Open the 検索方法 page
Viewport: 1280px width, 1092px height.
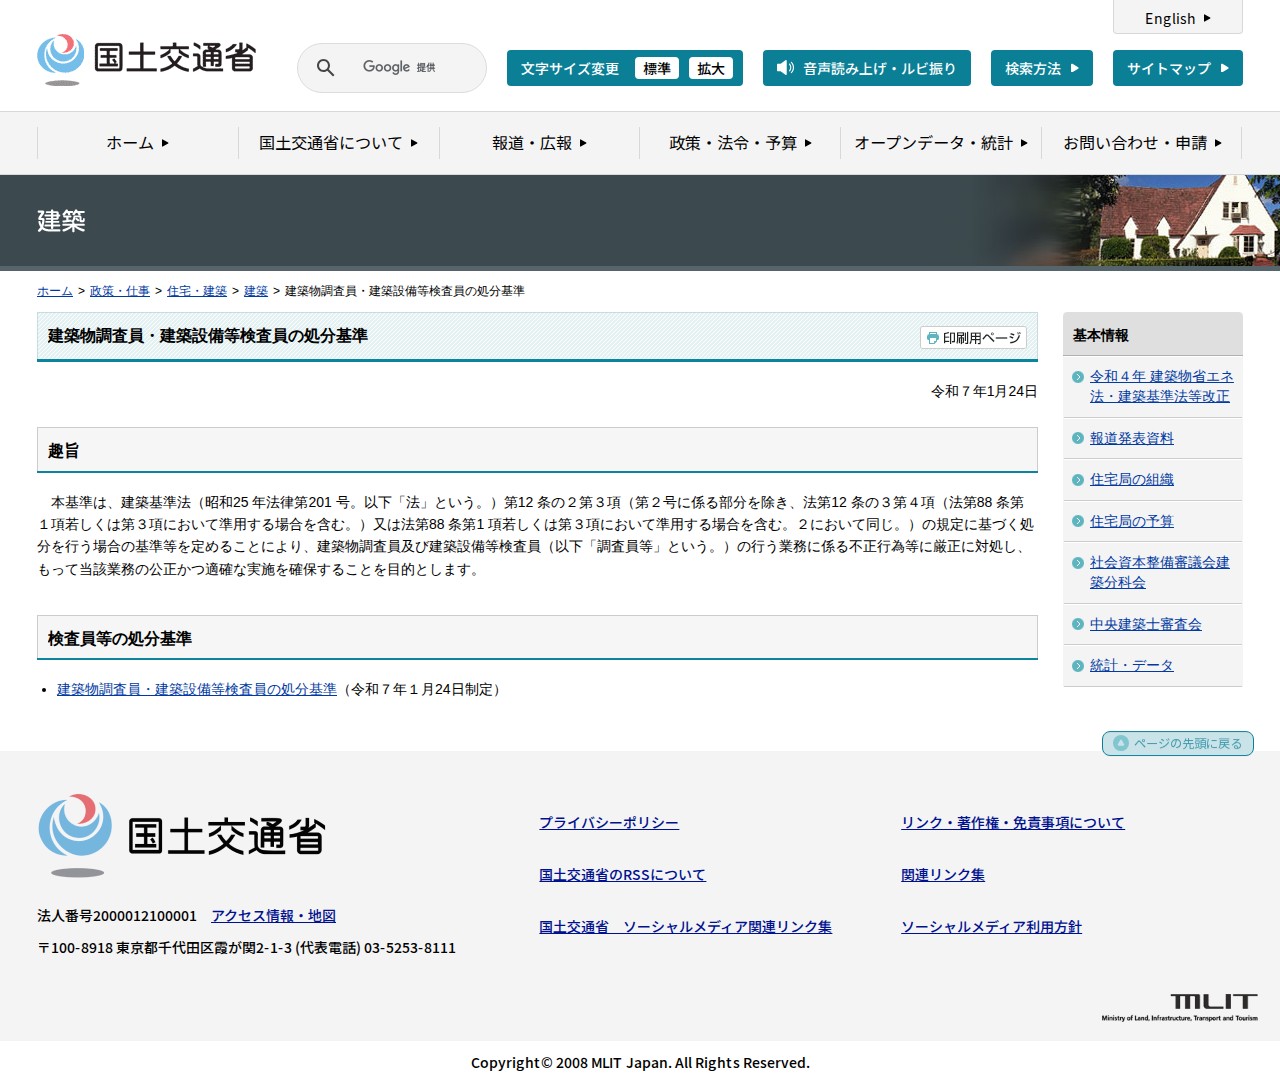[1042, 68]
